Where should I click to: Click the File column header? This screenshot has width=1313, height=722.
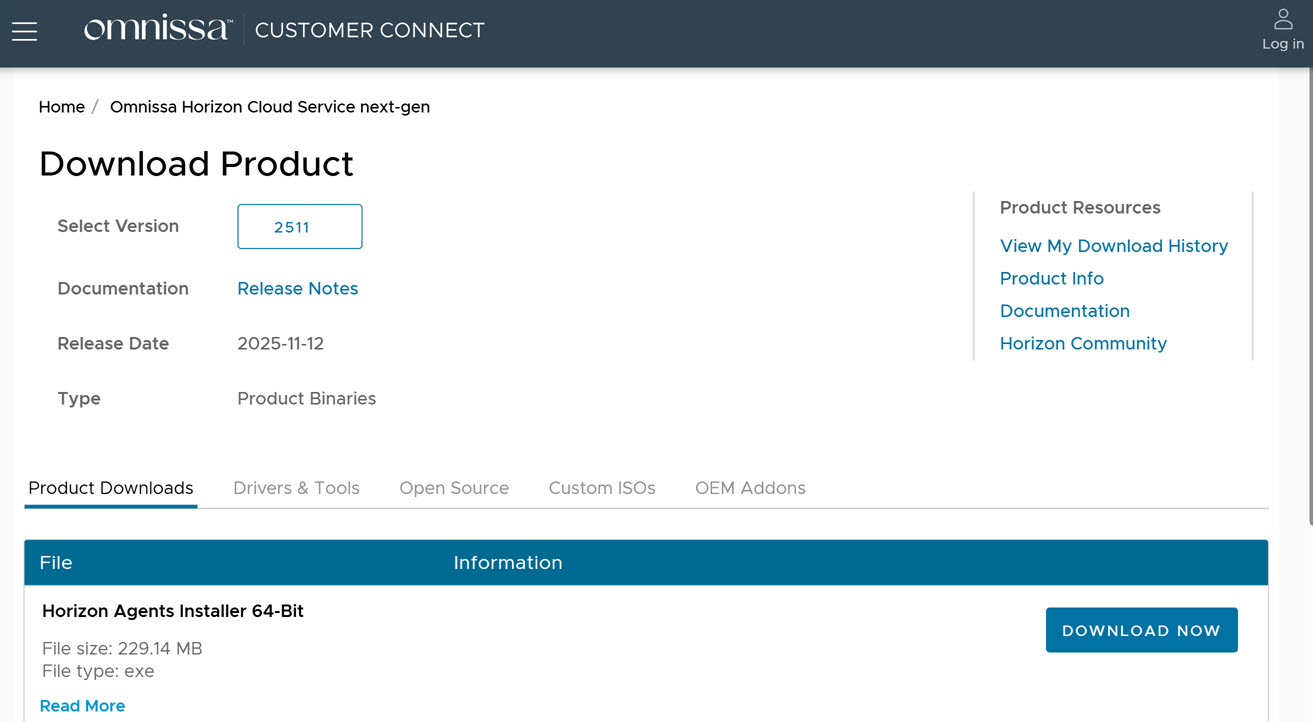pyautogui.click(x=56, y=563)
